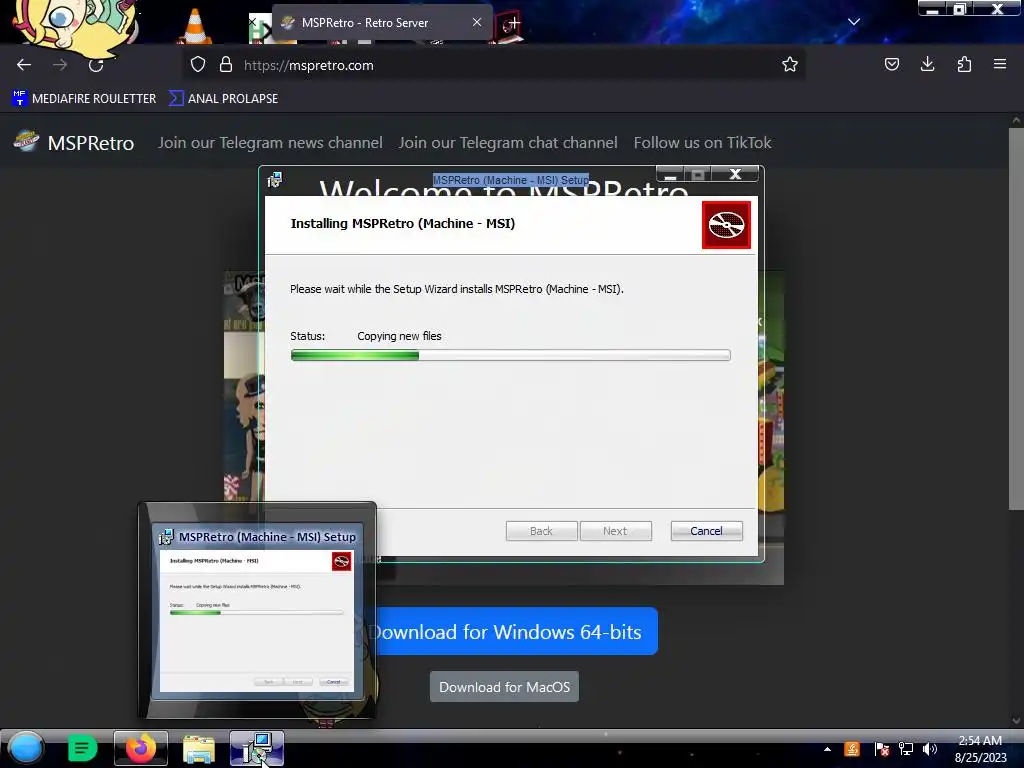Image resolution: width=1024 pixels, height=768 pixels.
Task: Click the orange tray application icon
Action: pyautogui.click(x=852, y=749)
